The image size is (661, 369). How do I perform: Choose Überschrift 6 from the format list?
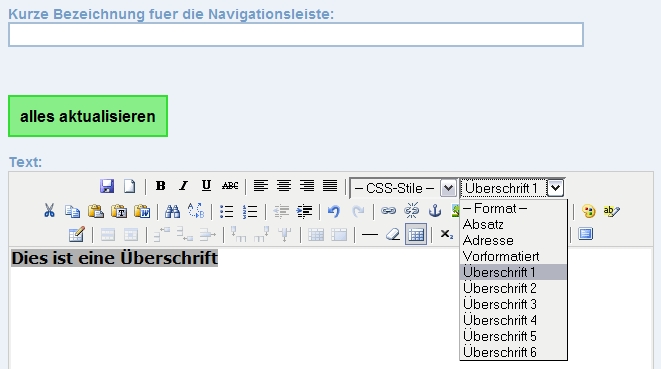point(513,352)
